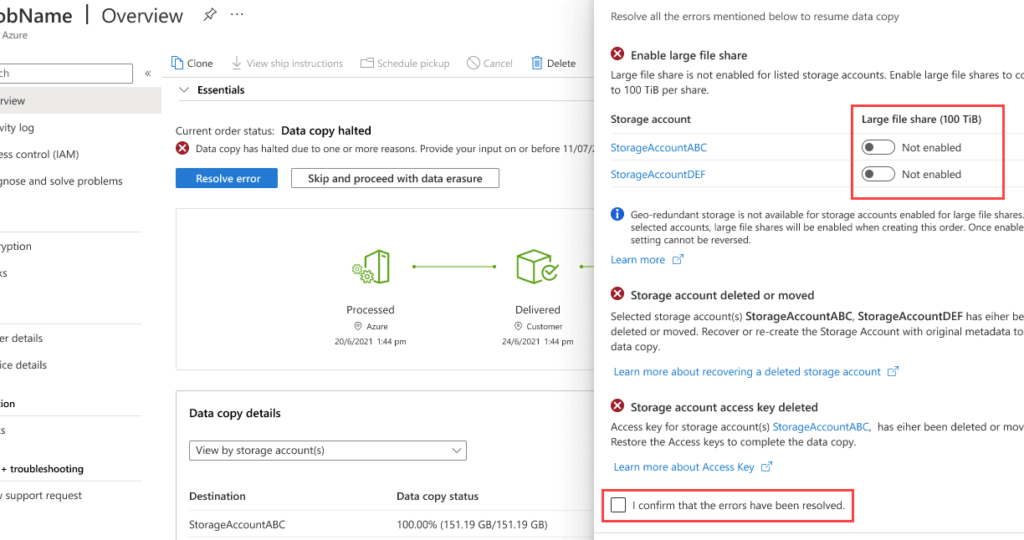Image resolution: width=1024 pixels, height=540 pixels.
Task: Click the Data copy details heading
Action: pyautogui.click(x=235, y=413)
